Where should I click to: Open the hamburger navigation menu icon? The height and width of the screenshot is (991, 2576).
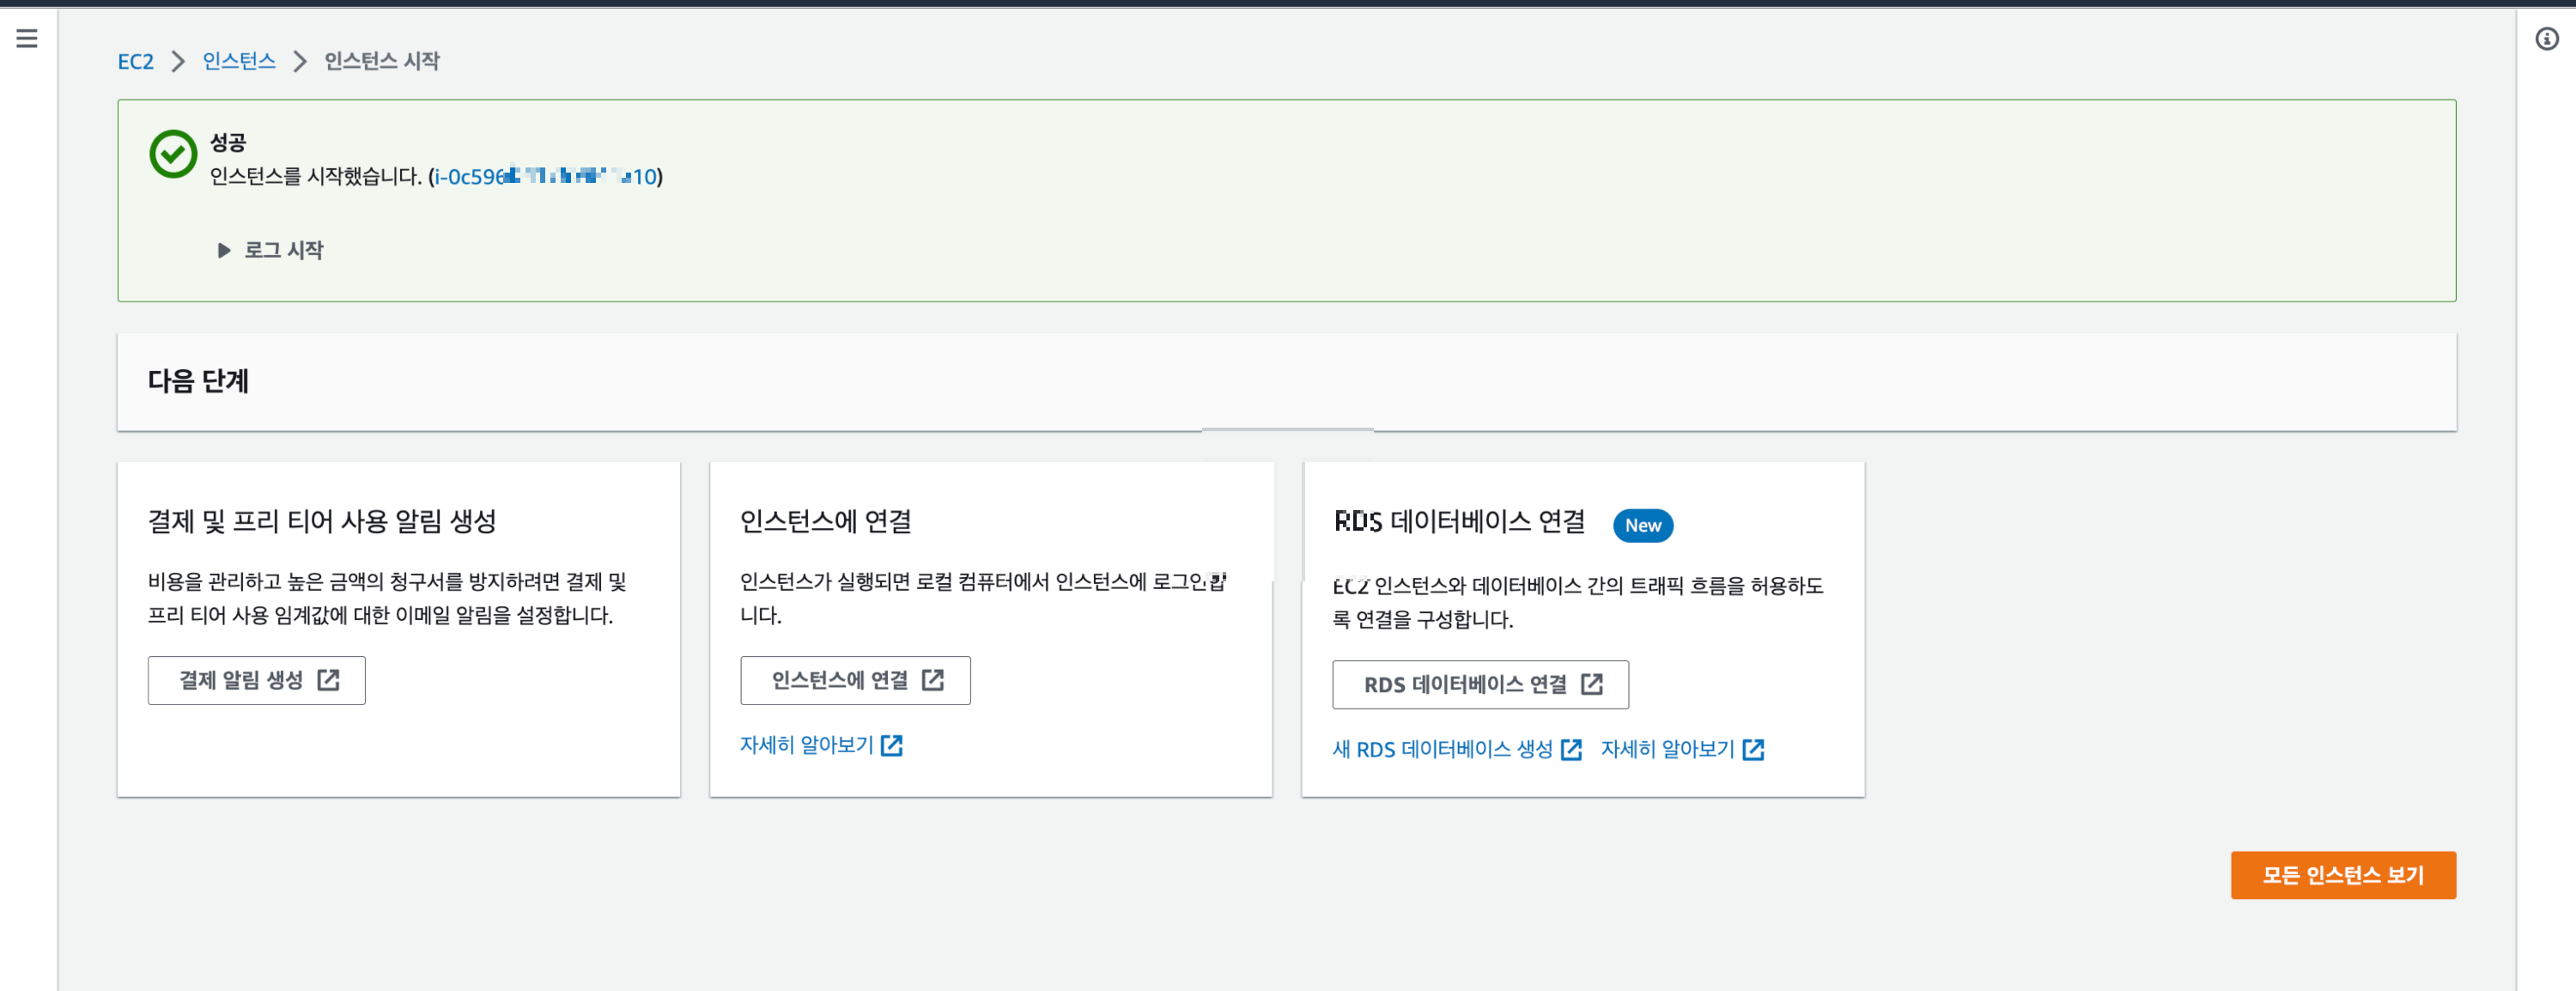pyautogui.click(x=27, y=39)
